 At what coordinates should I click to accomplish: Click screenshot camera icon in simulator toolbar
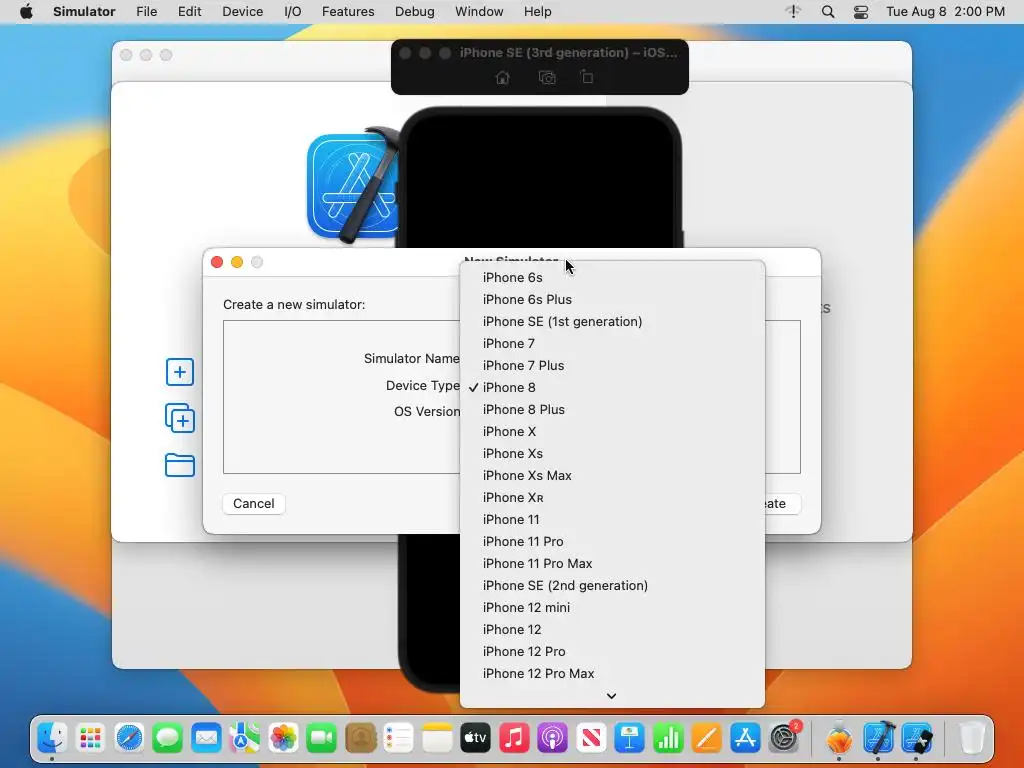[x=547, y=78]
